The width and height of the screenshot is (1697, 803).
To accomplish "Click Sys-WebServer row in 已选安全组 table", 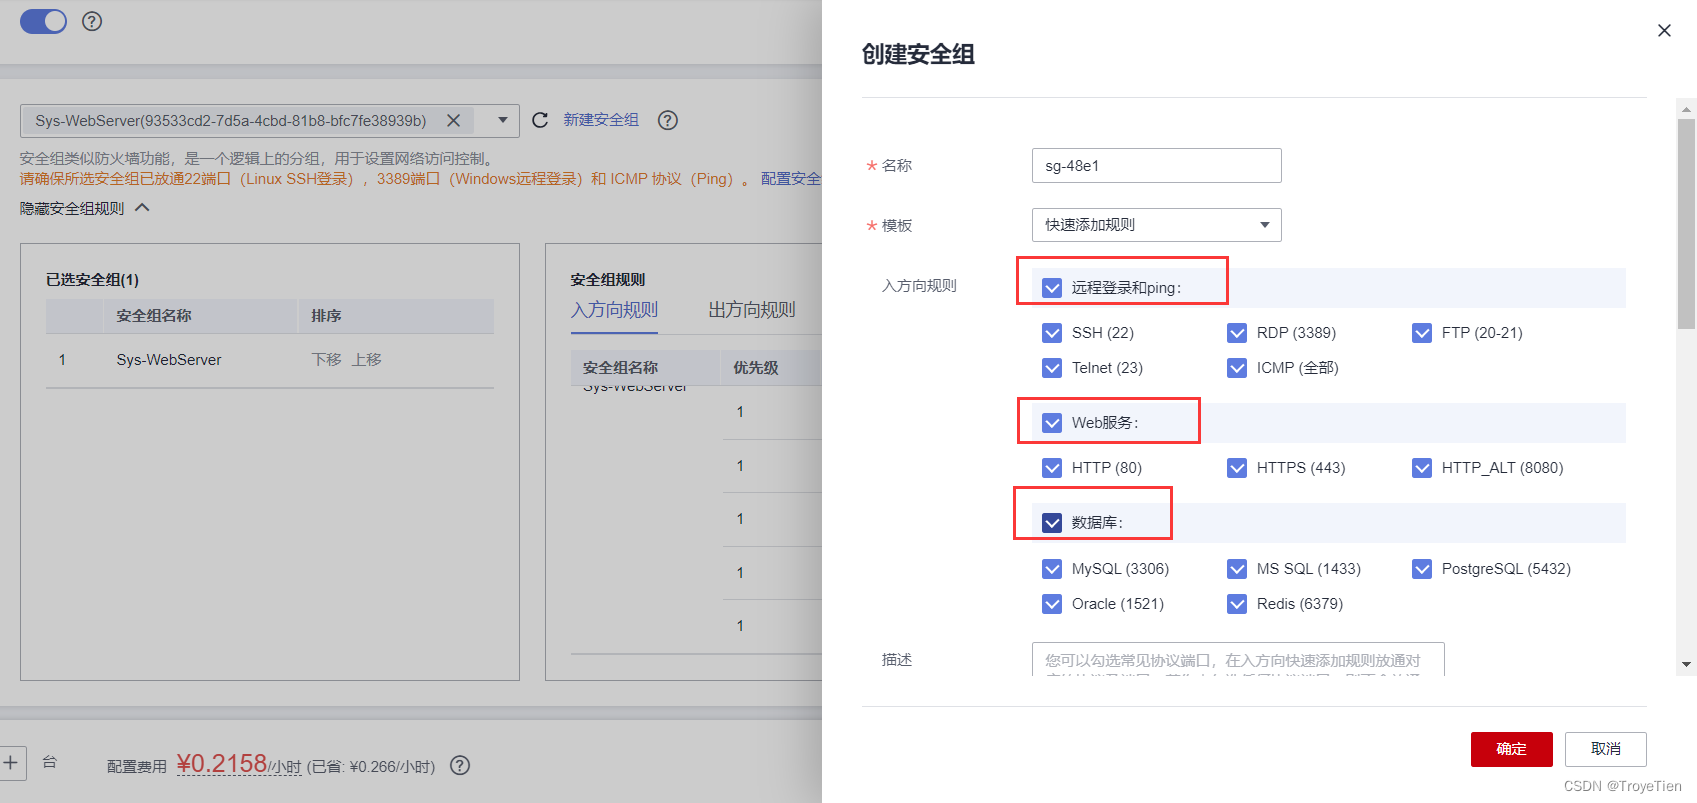I will click(270, 360).
